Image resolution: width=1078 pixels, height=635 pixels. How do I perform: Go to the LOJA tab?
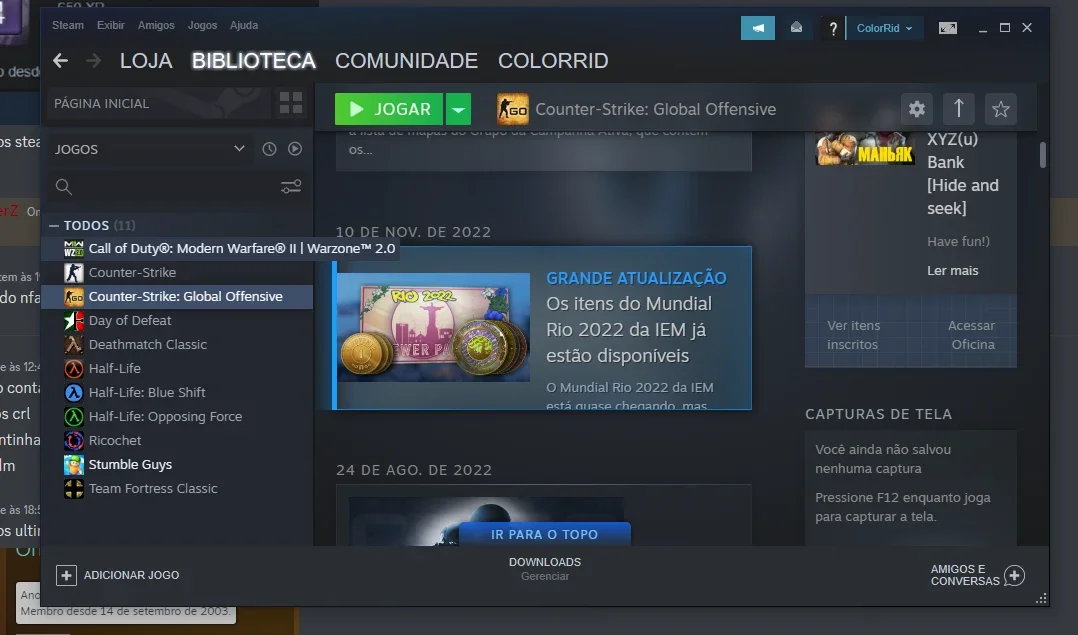146,60
